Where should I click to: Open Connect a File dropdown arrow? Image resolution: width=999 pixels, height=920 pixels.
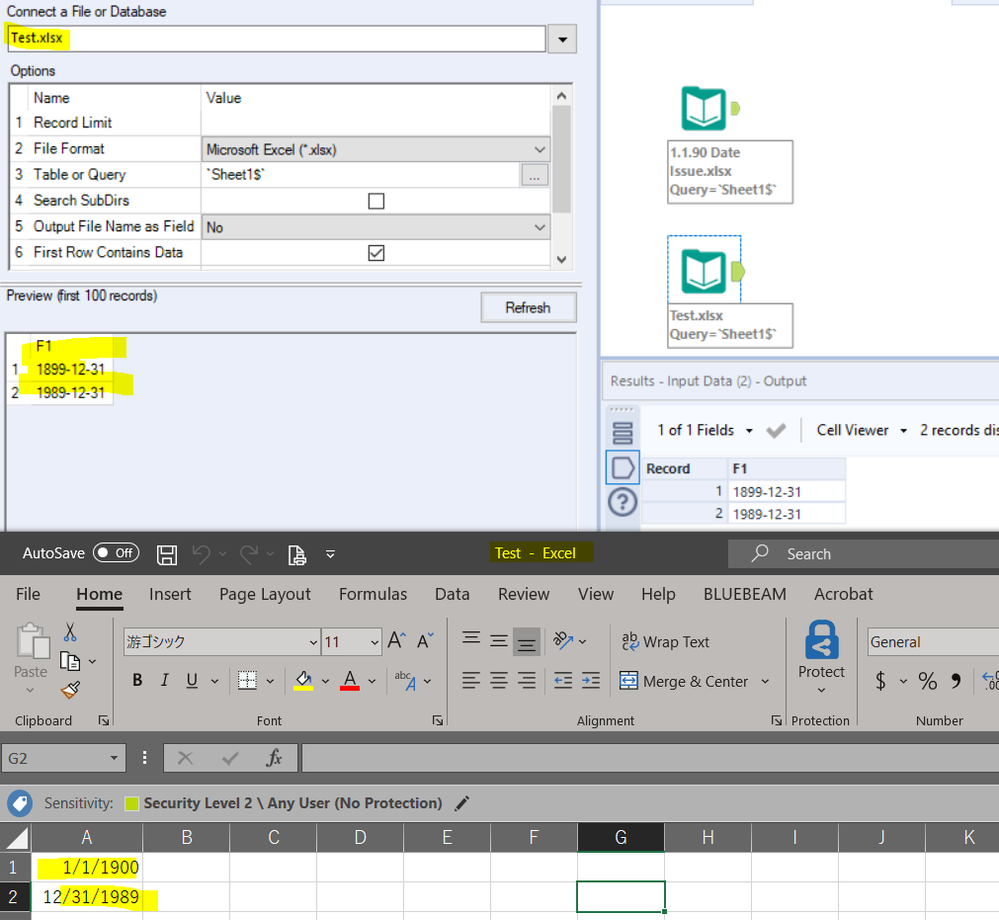point(563,40)
